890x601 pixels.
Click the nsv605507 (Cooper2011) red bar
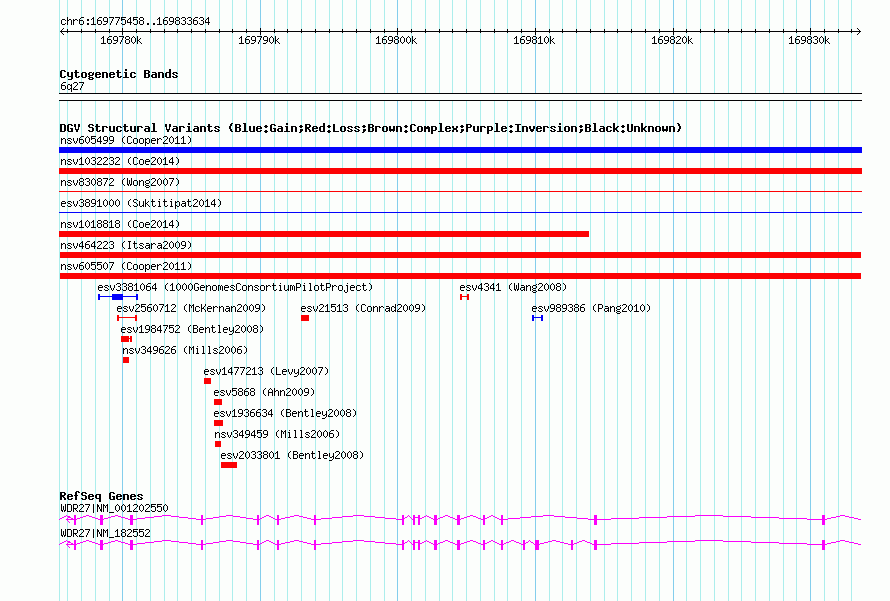click(460, 276)
